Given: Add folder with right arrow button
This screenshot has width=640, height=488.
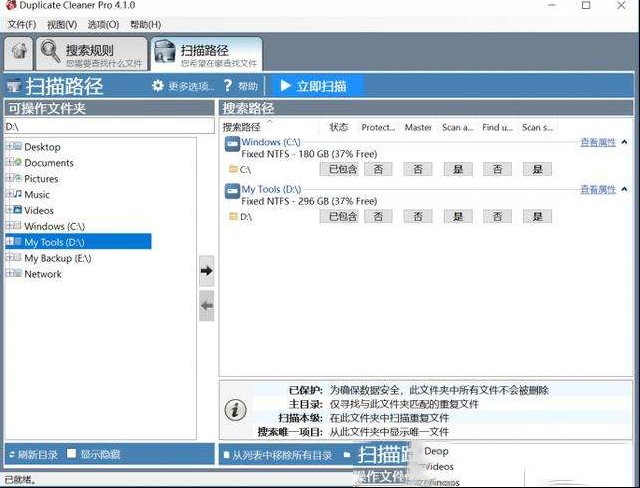Looking at the screenshot, I should (x=207, y=271).
